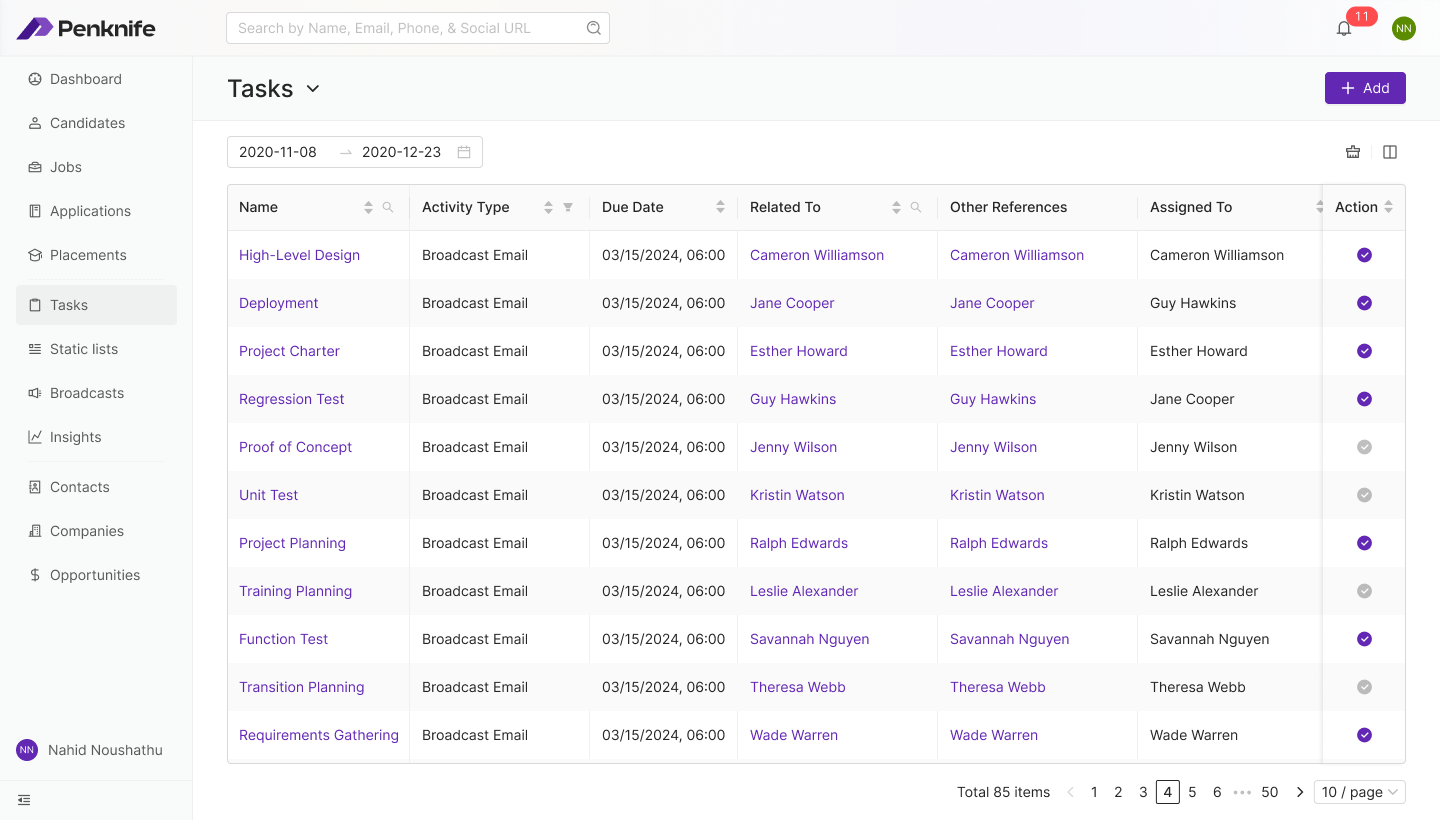The width and height of the screenshot is (1440, 820).
Task: Filter the Activity Type column
Action: tap(568, 207)
